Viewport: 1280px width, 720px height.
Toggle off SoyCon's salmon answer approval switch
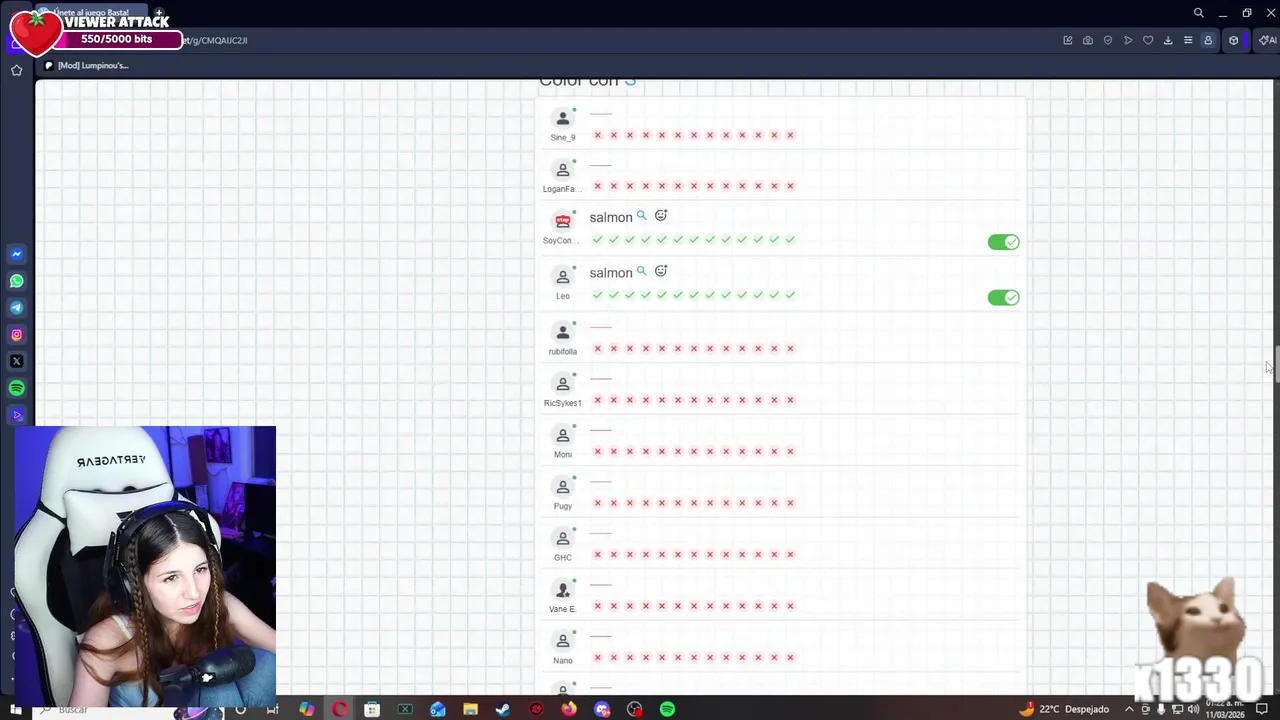click(1003, 242)
